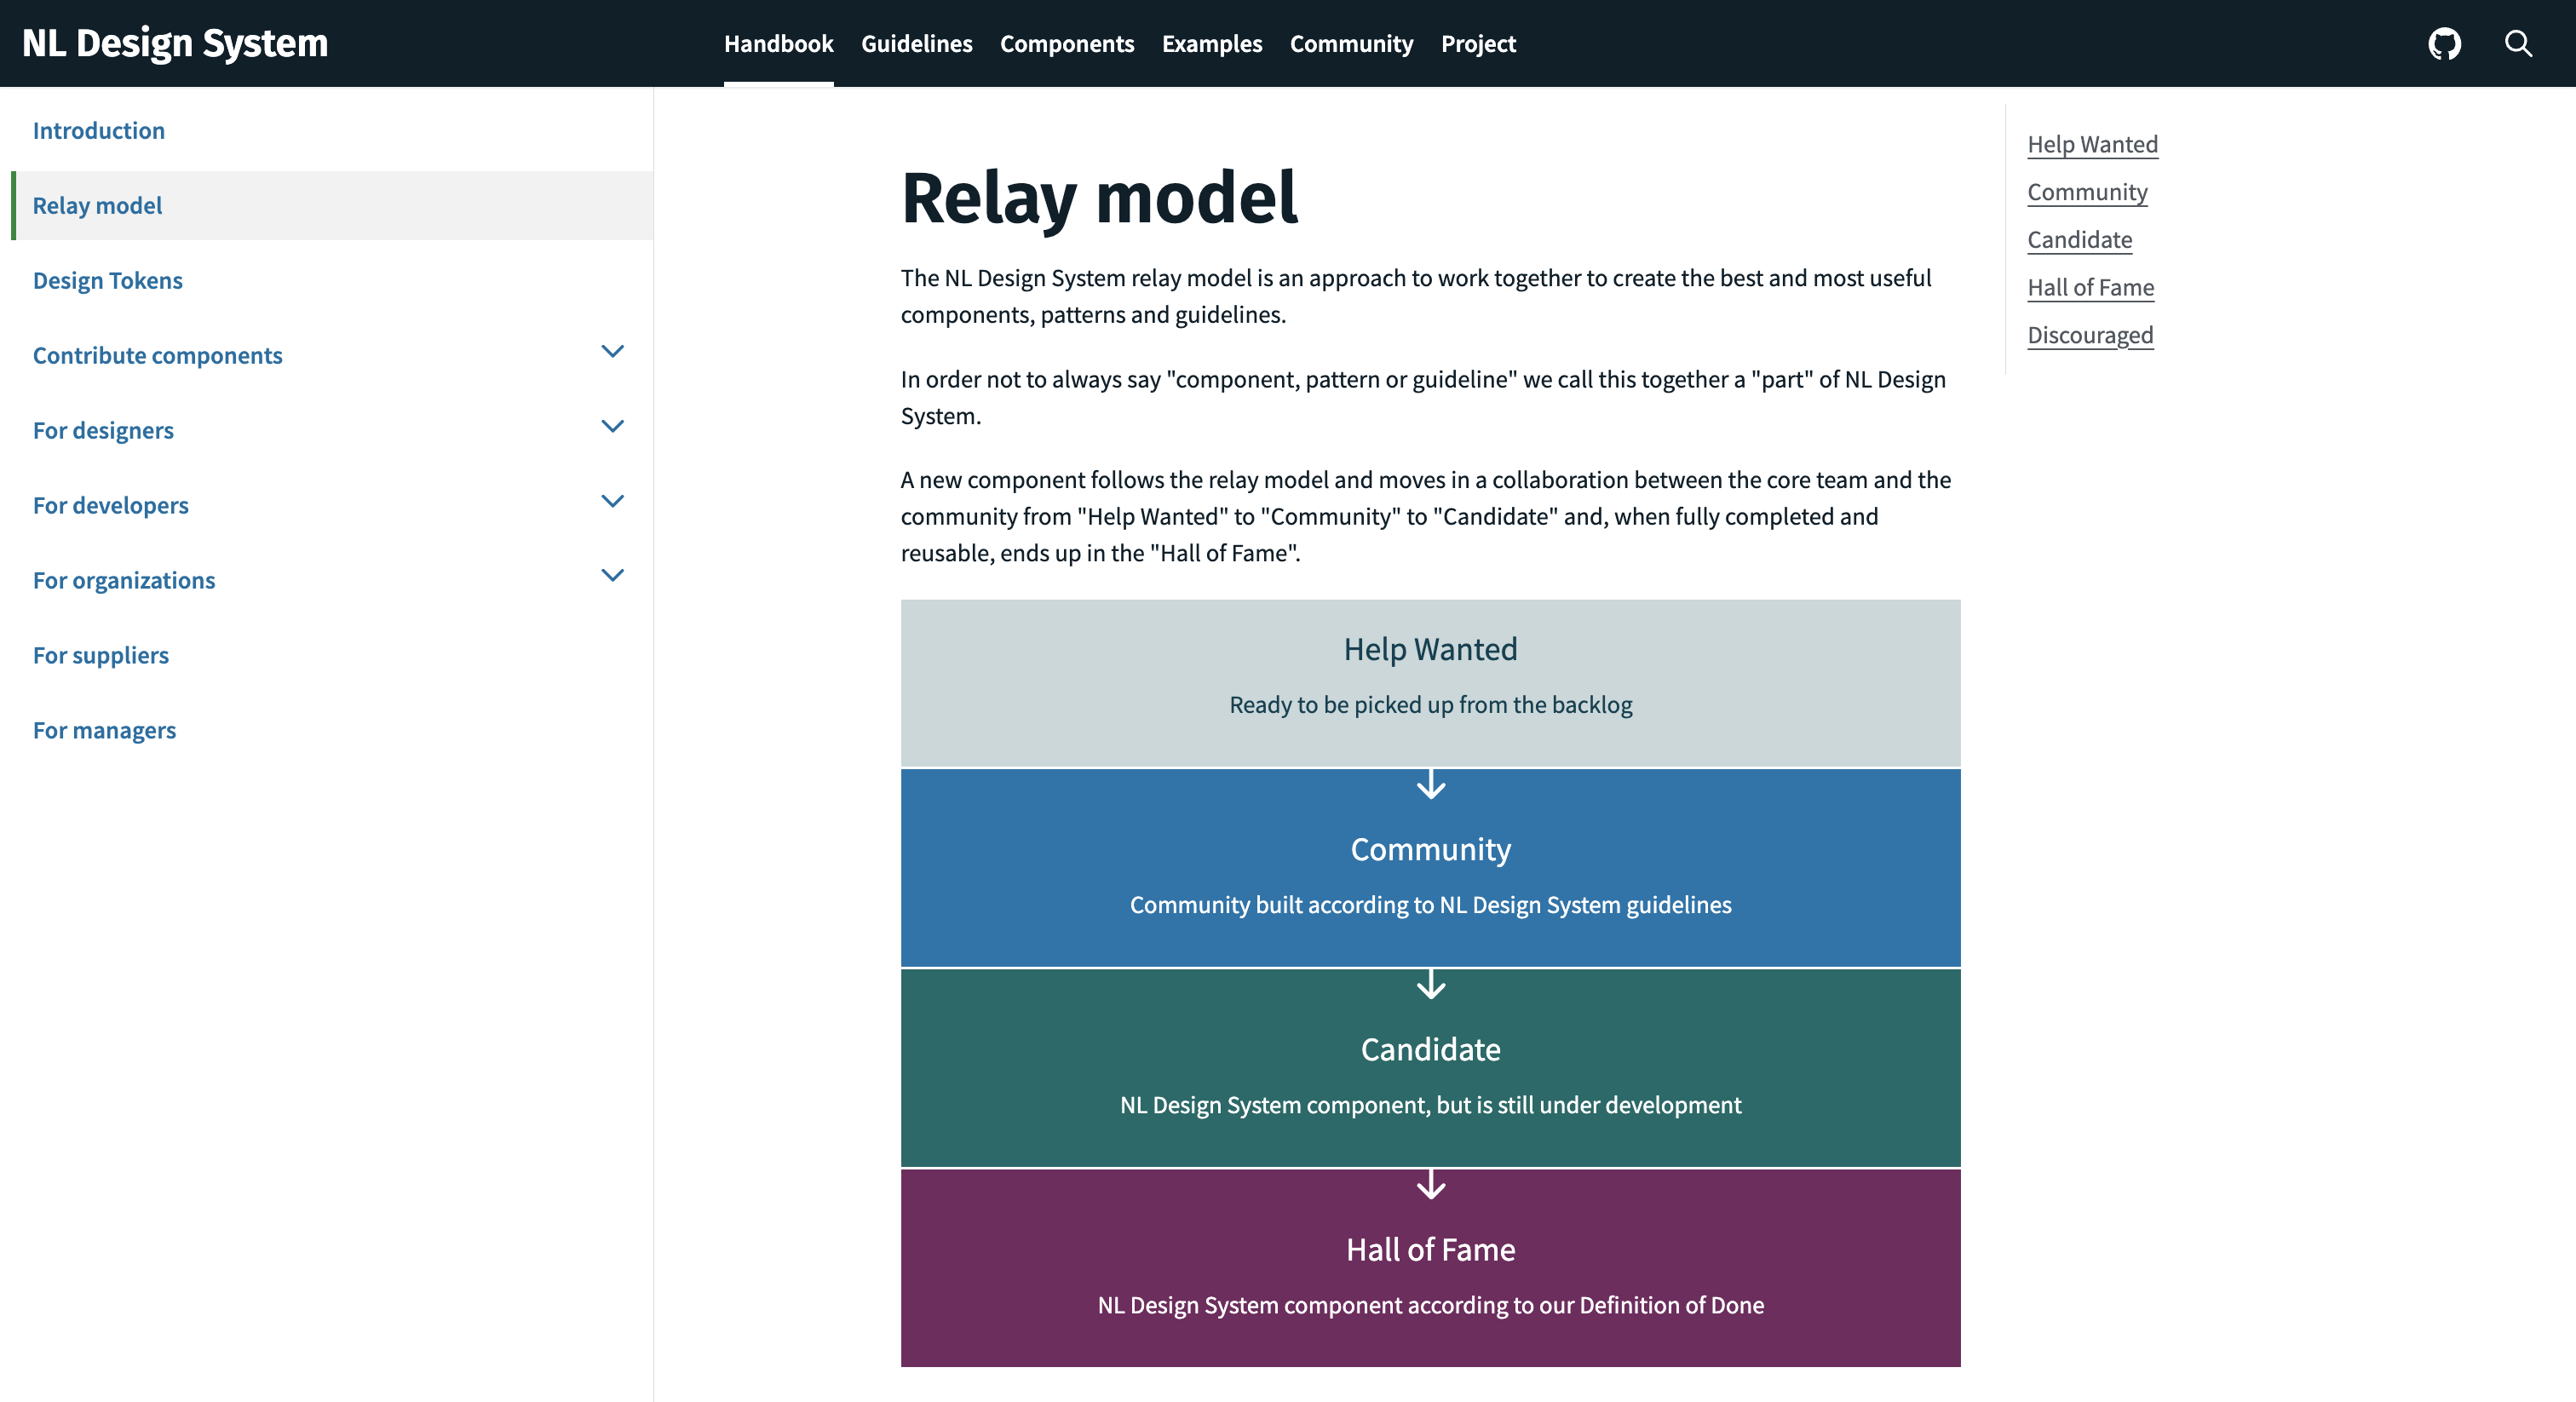
Task: Click the NL Design System logo
Action: pyautogui.click(x=175, y=43)
